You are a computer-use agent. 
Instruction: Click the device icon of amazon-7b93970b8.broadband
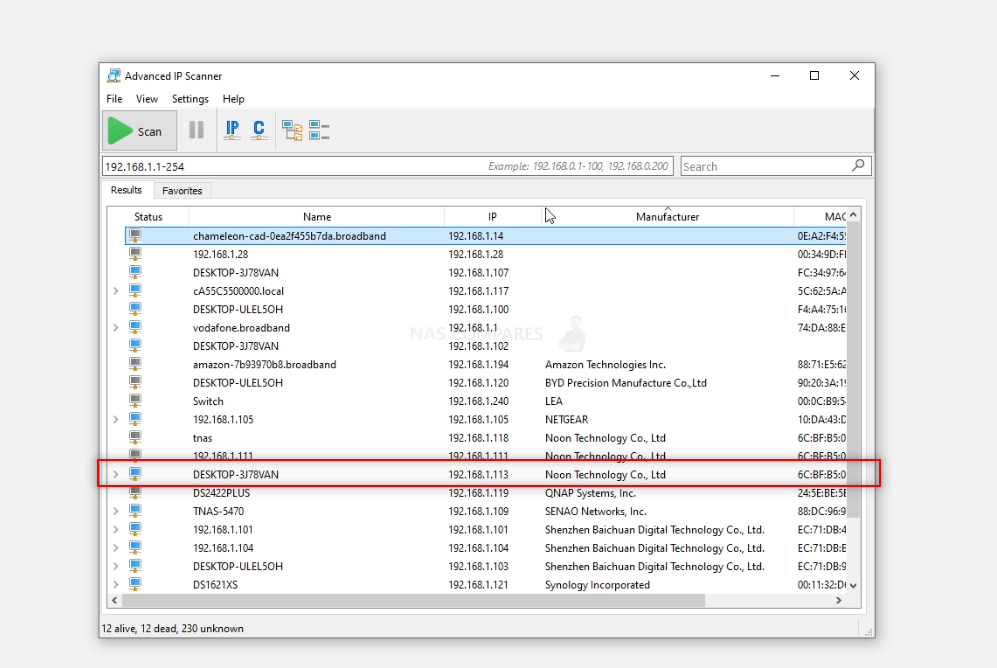(x=135, y=364)
